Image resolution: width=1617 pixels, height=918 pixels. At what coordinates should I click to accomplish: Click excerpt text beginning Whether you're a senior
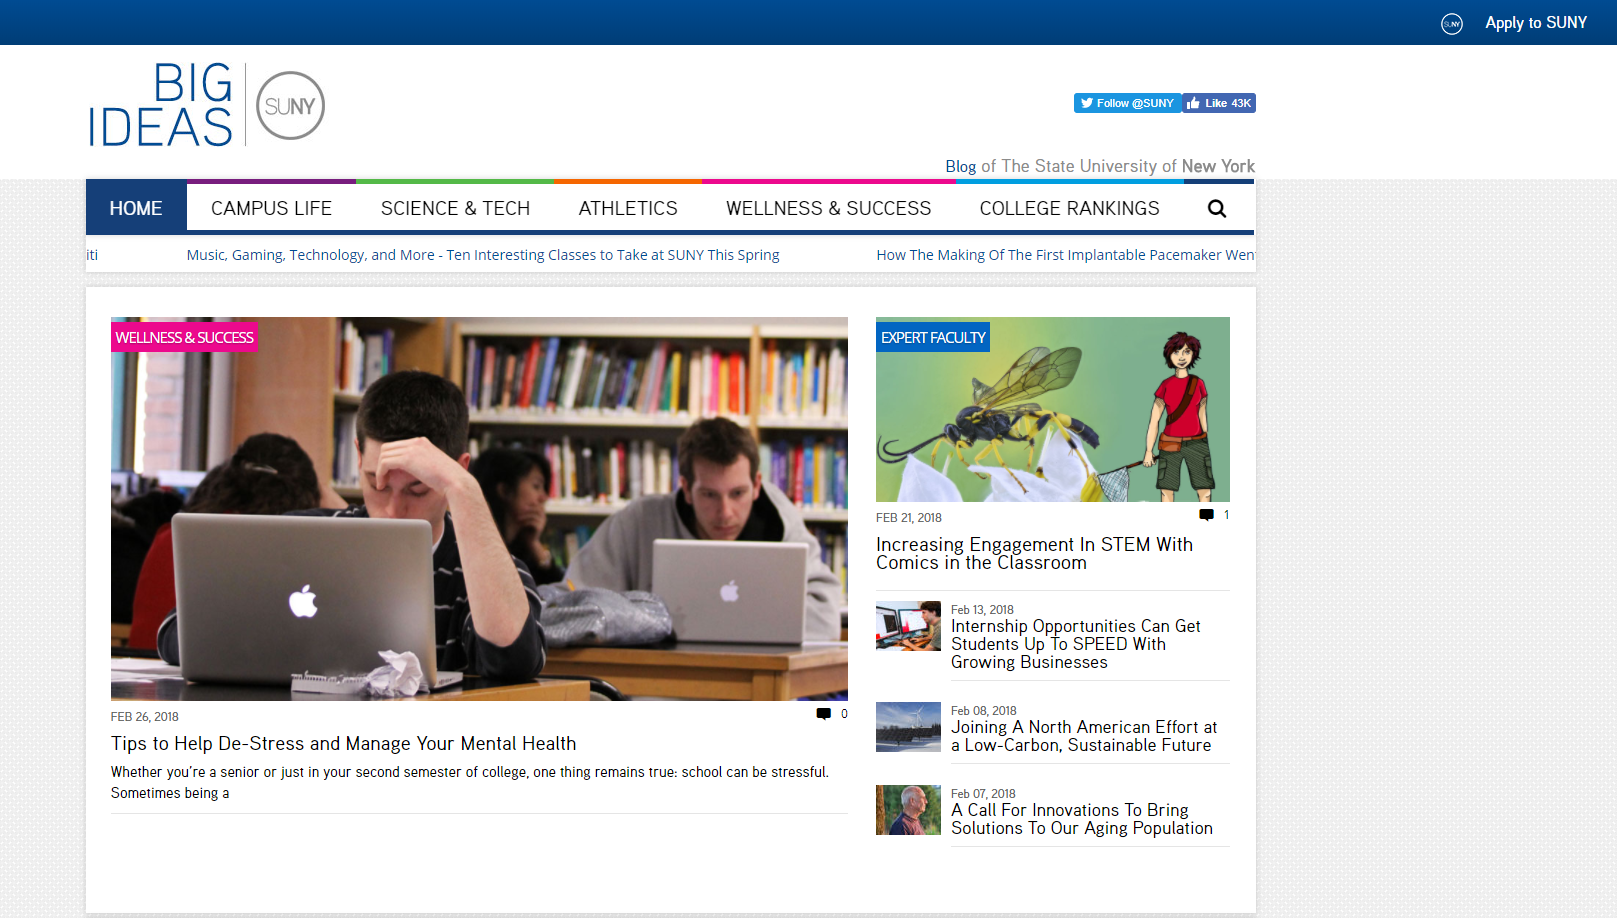point(470,782)
